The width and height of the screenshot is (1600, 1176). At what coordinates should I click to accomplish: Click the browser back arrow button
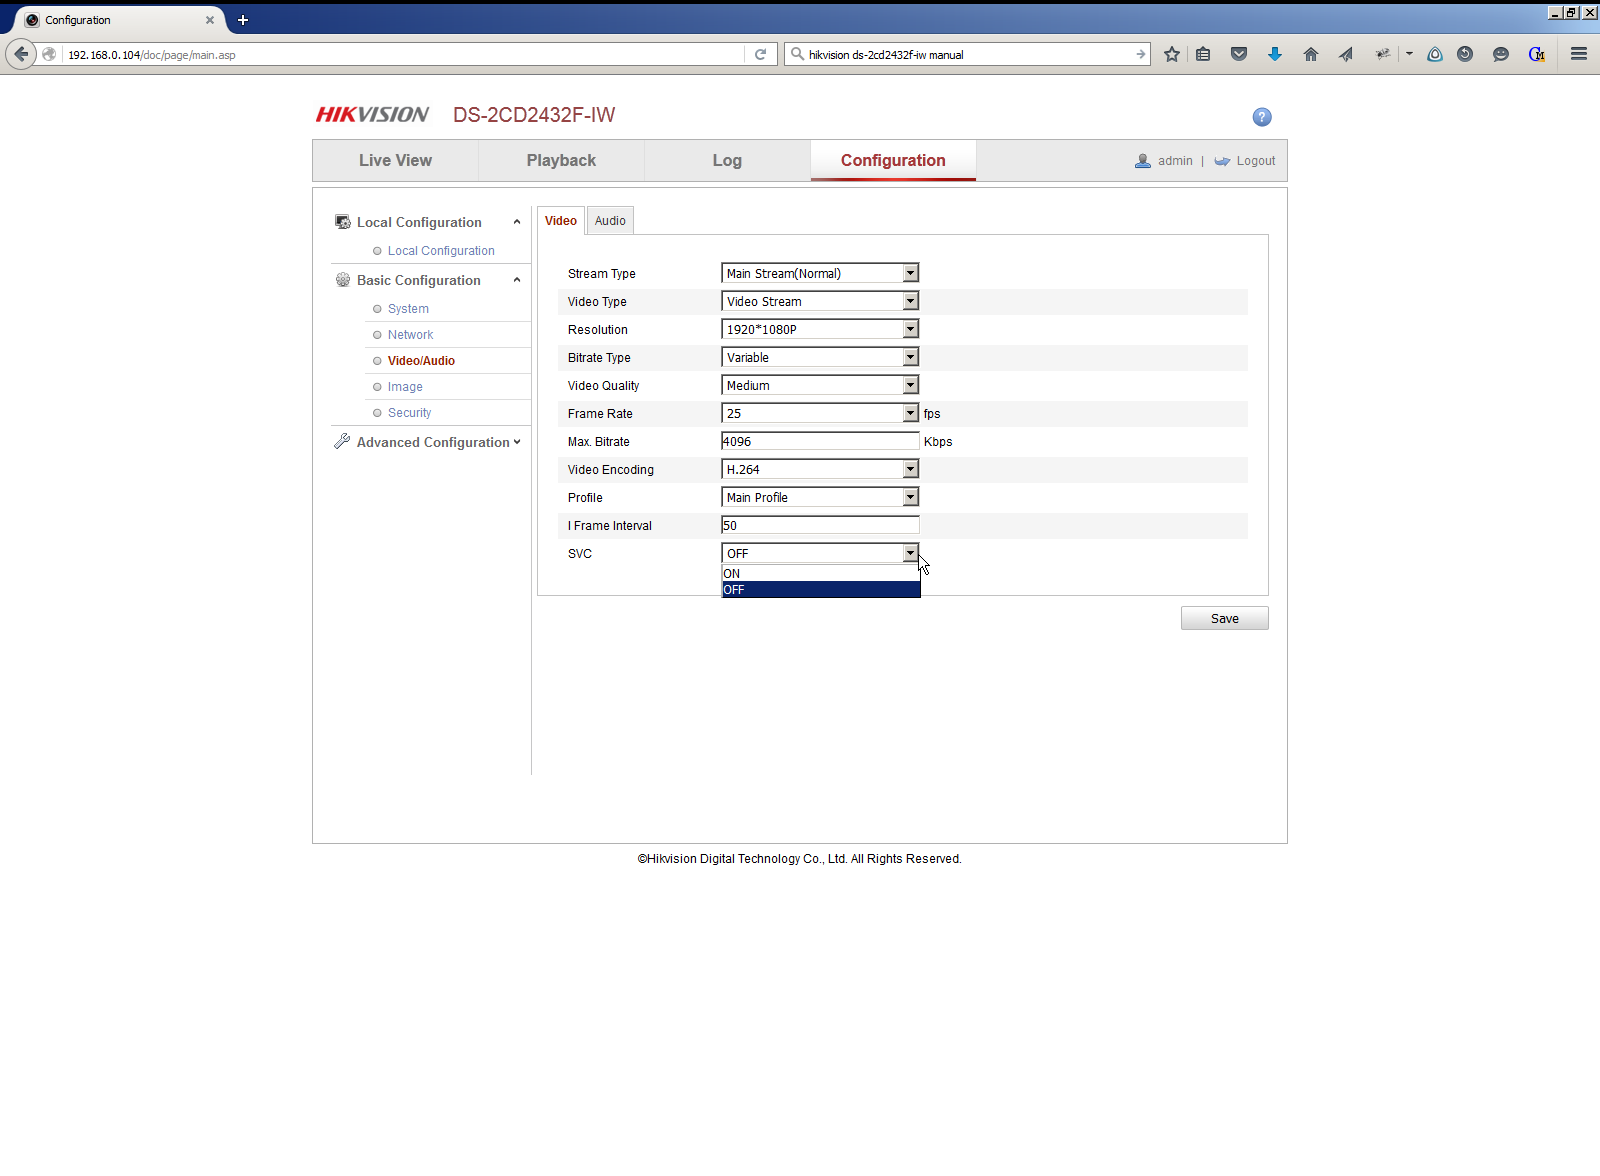click(x=21, y=54)
